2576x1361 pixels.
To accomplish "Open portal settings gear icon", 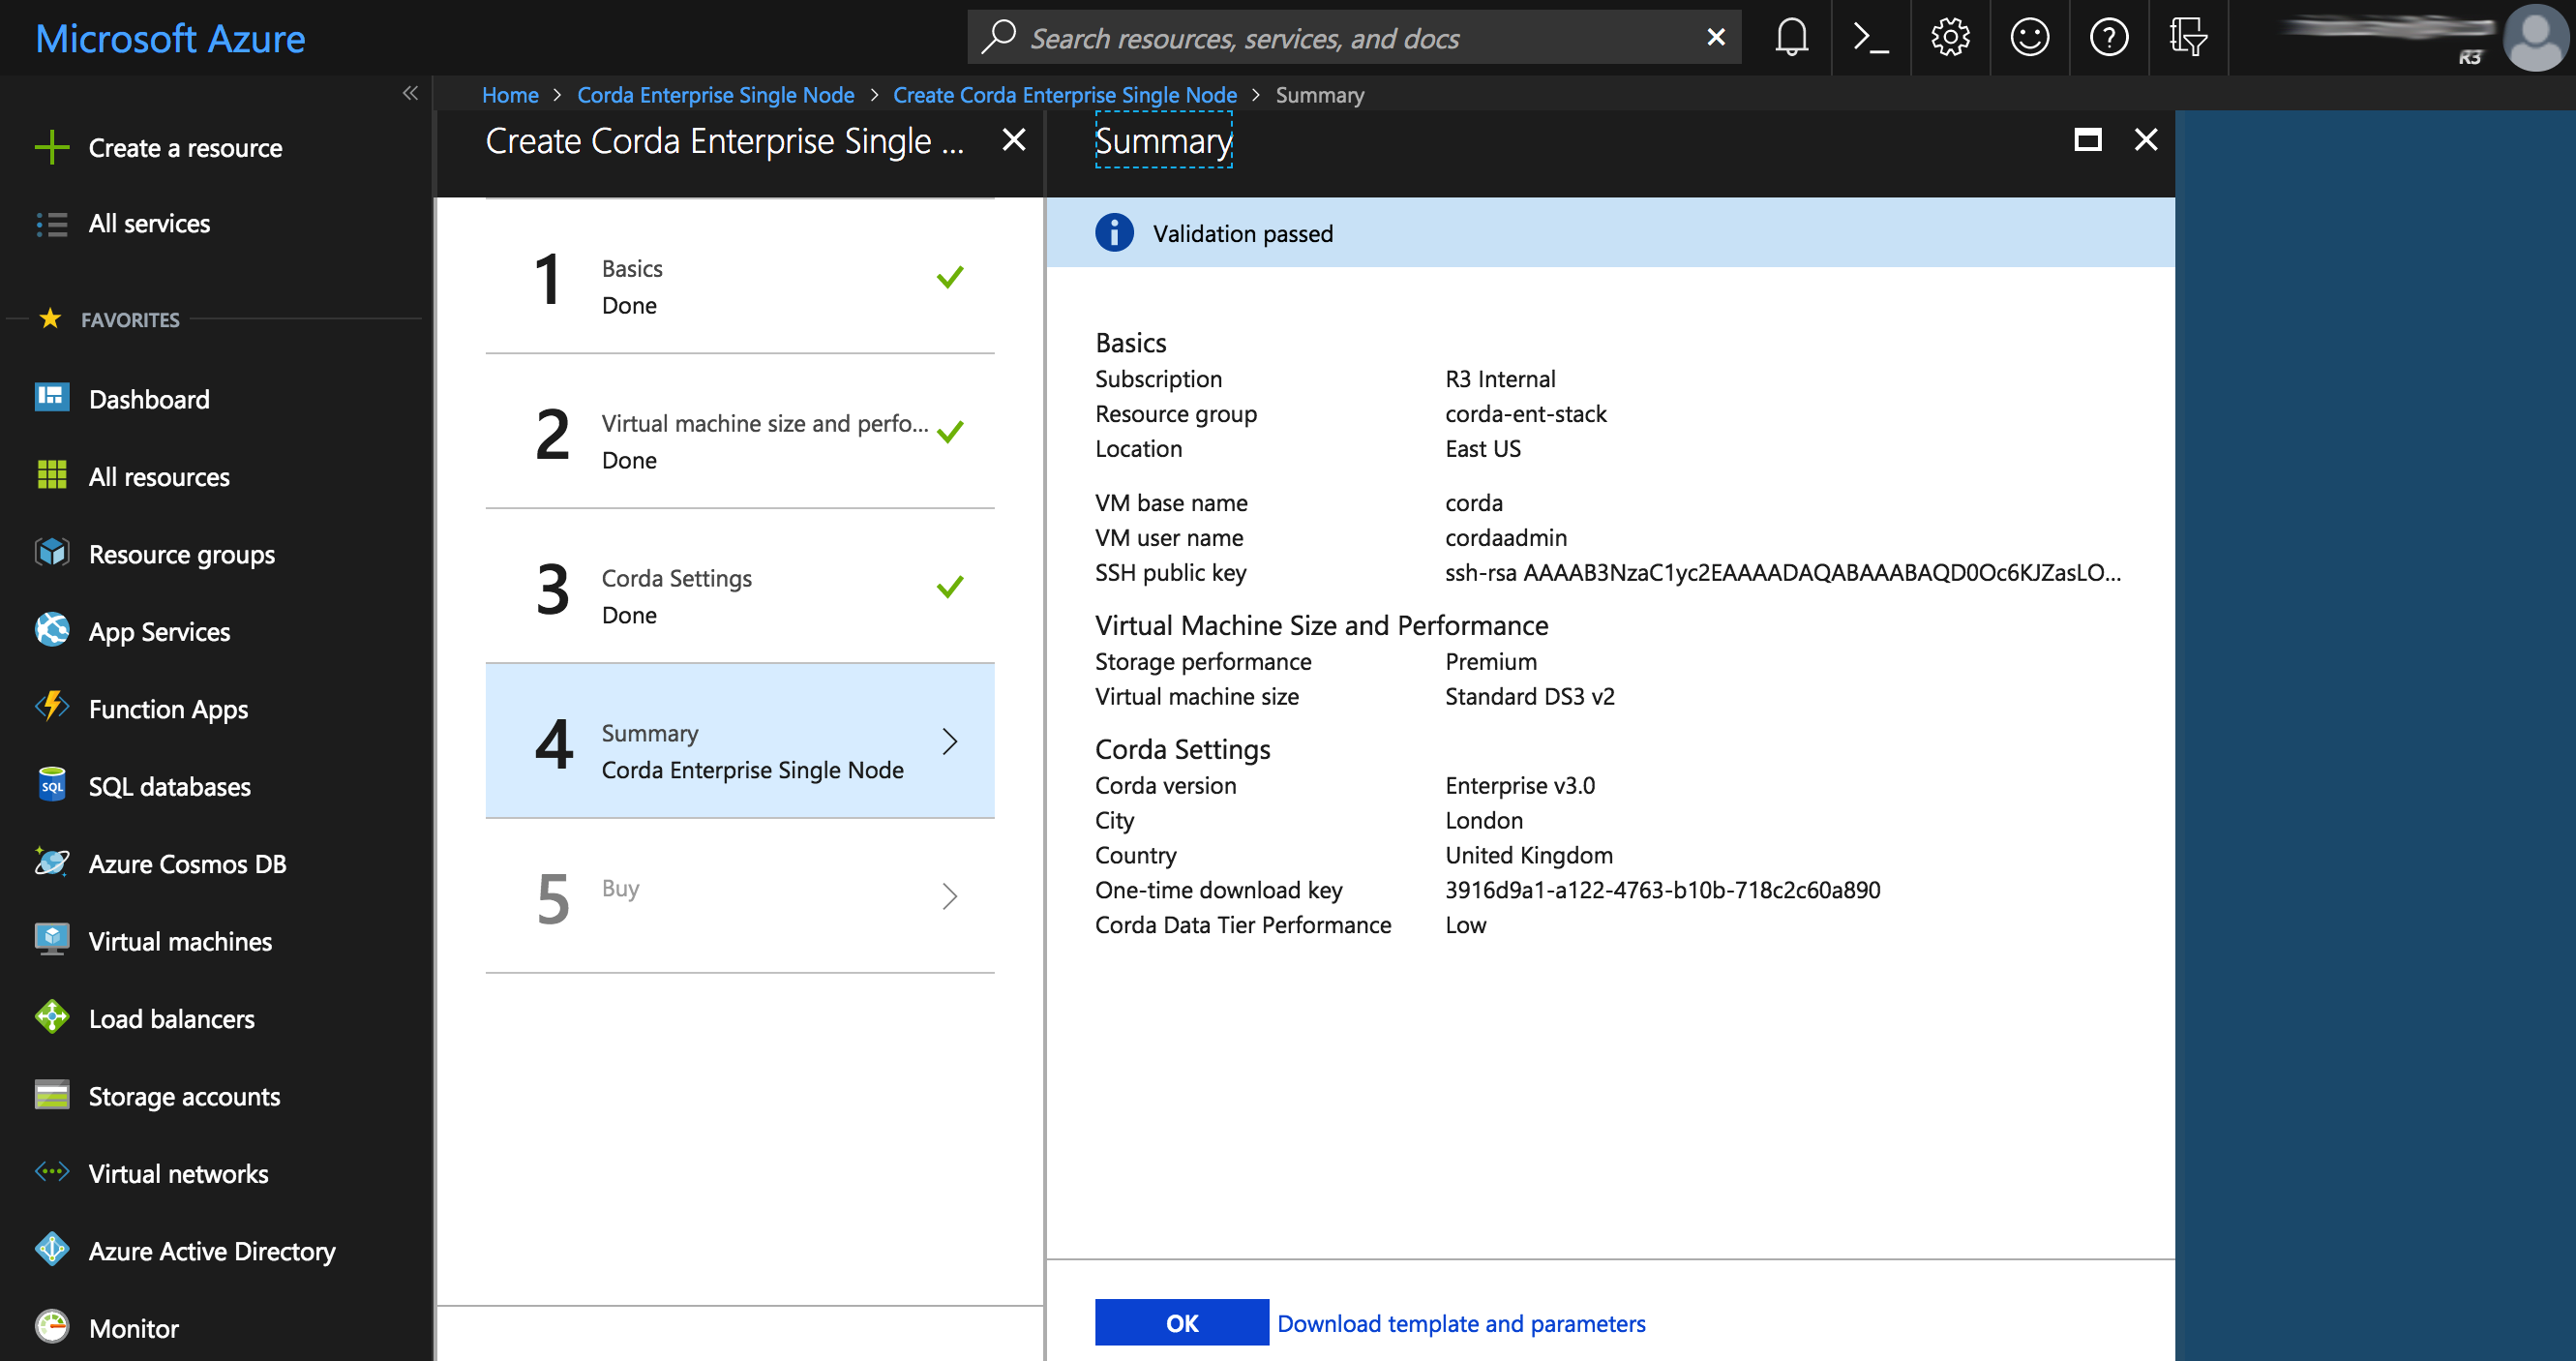I will click(1950, 38).
